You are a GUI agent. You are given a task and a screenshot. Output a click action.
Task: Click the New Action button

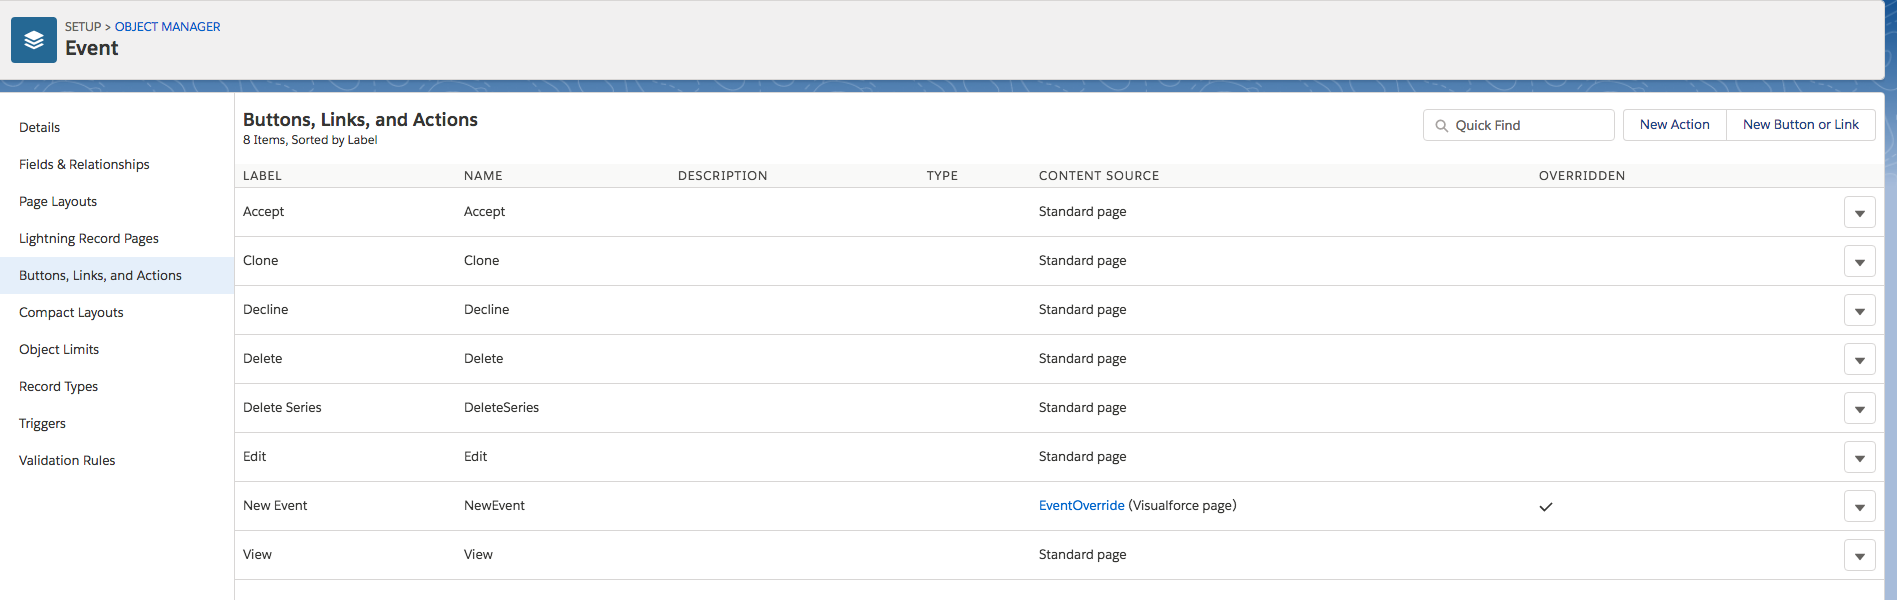1674,125
